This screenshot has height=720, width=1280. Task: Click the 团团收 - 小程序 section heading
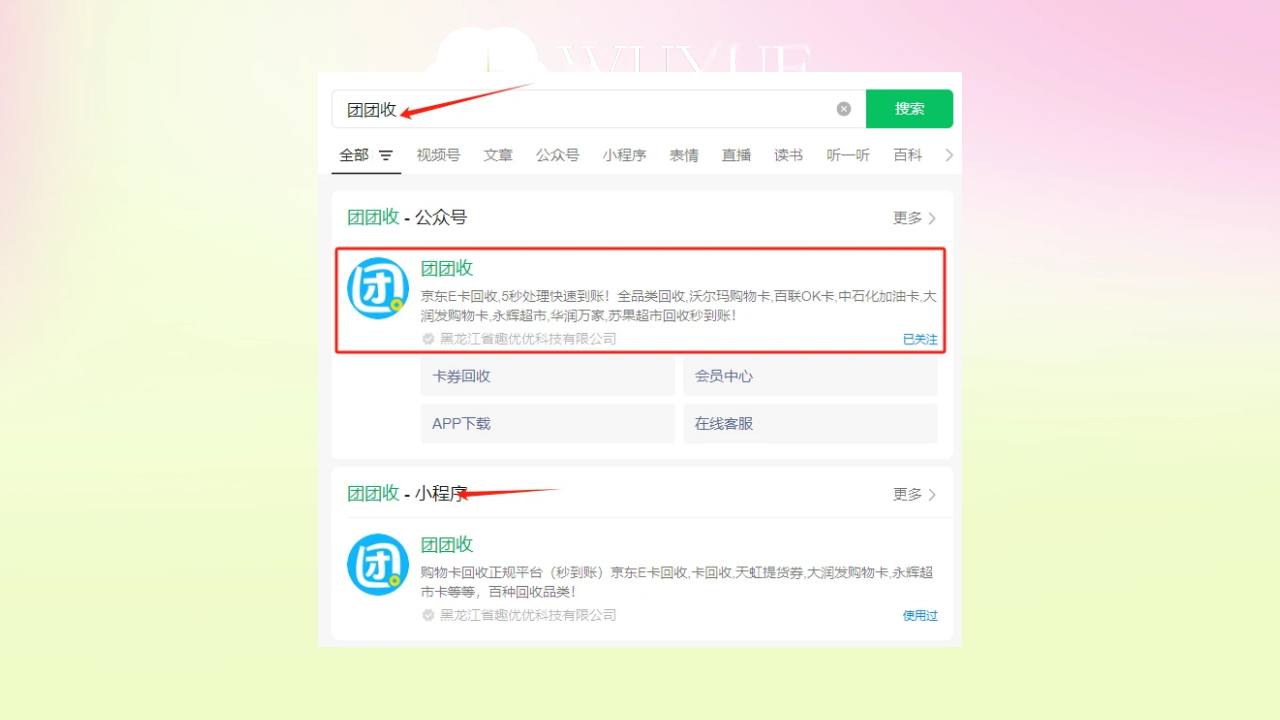click(x=407, y=493)
